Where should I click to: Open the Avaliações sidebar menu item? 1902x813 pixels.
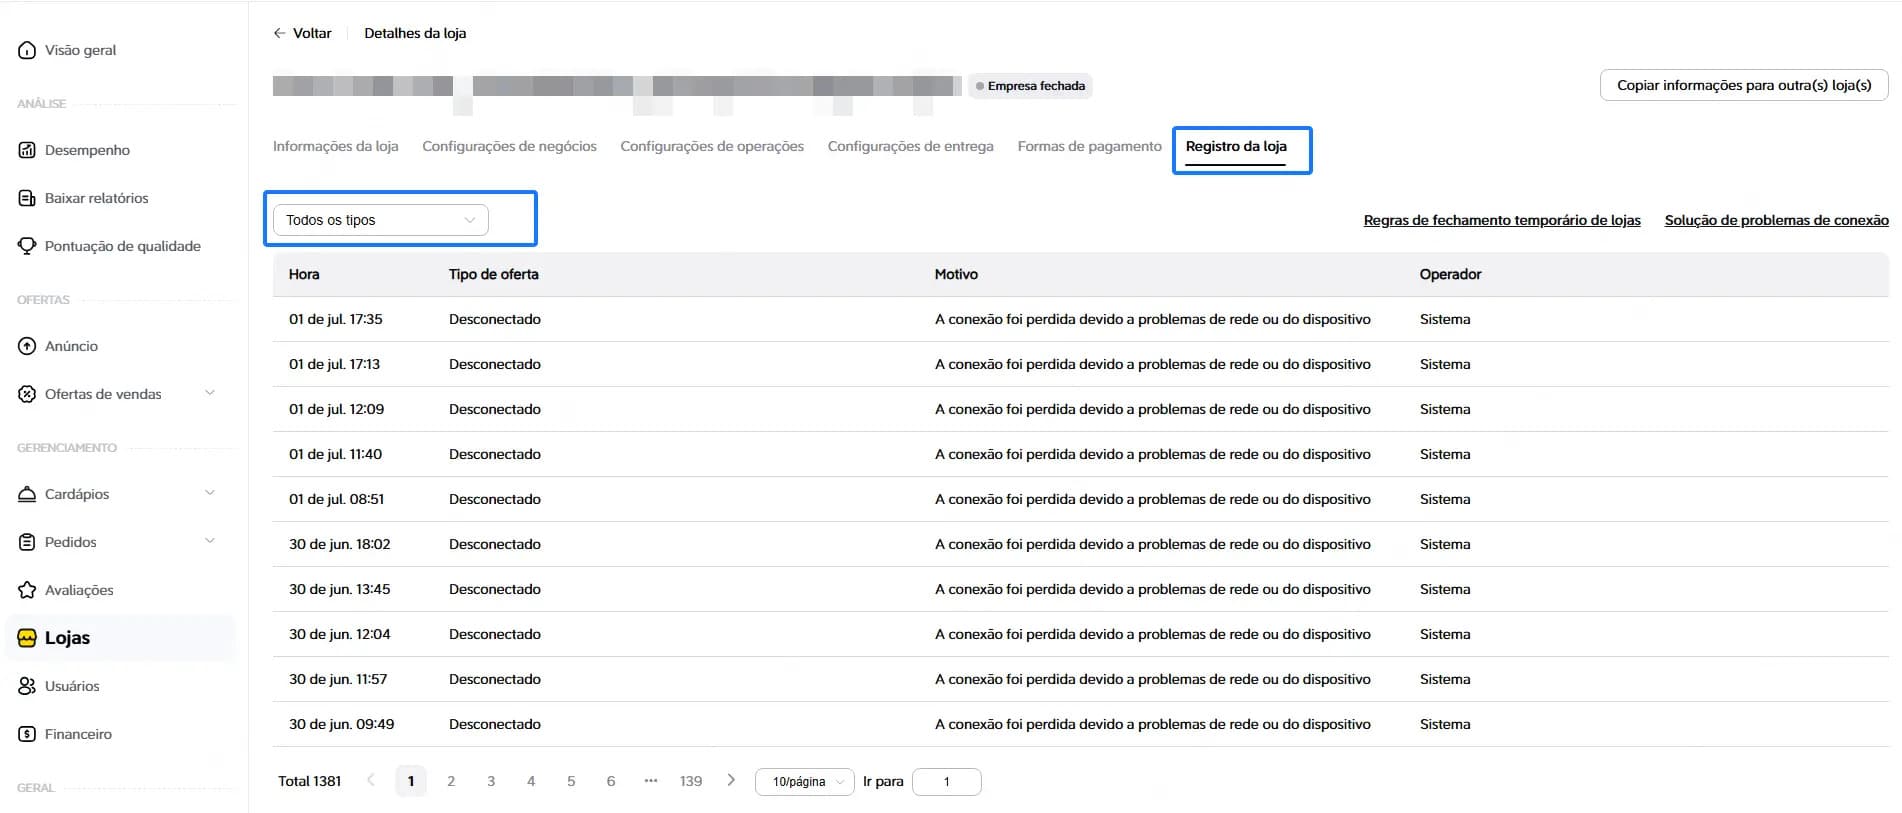point(120,590)
